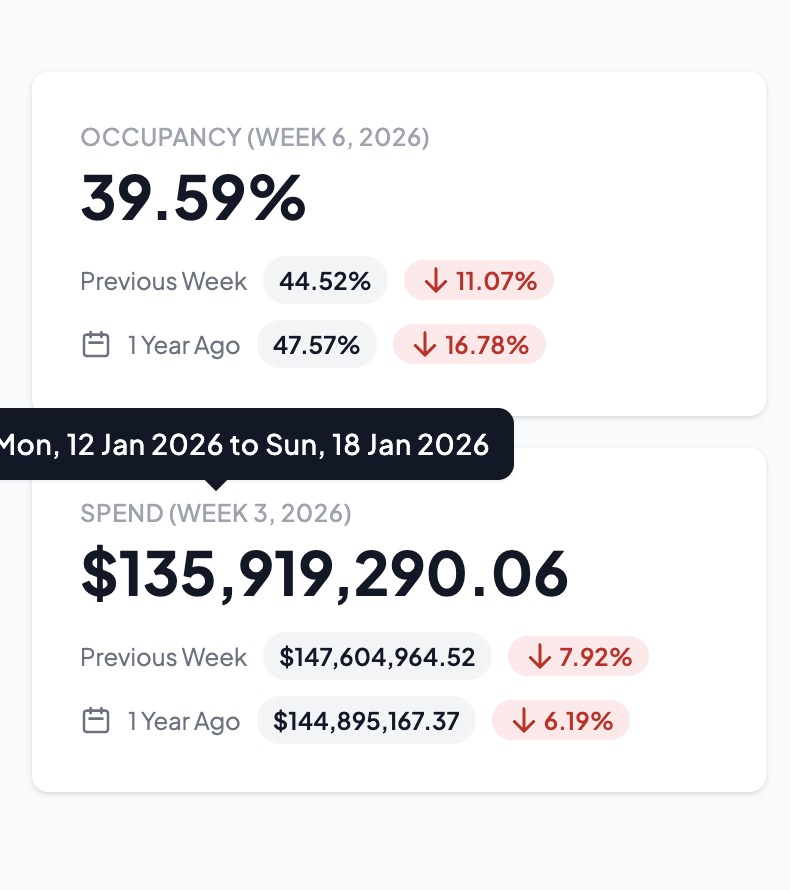Viewport: 790px width, 890px height.
Task: Click 1 Year Ago label in Spend card
Action: [x=184, y=721]
